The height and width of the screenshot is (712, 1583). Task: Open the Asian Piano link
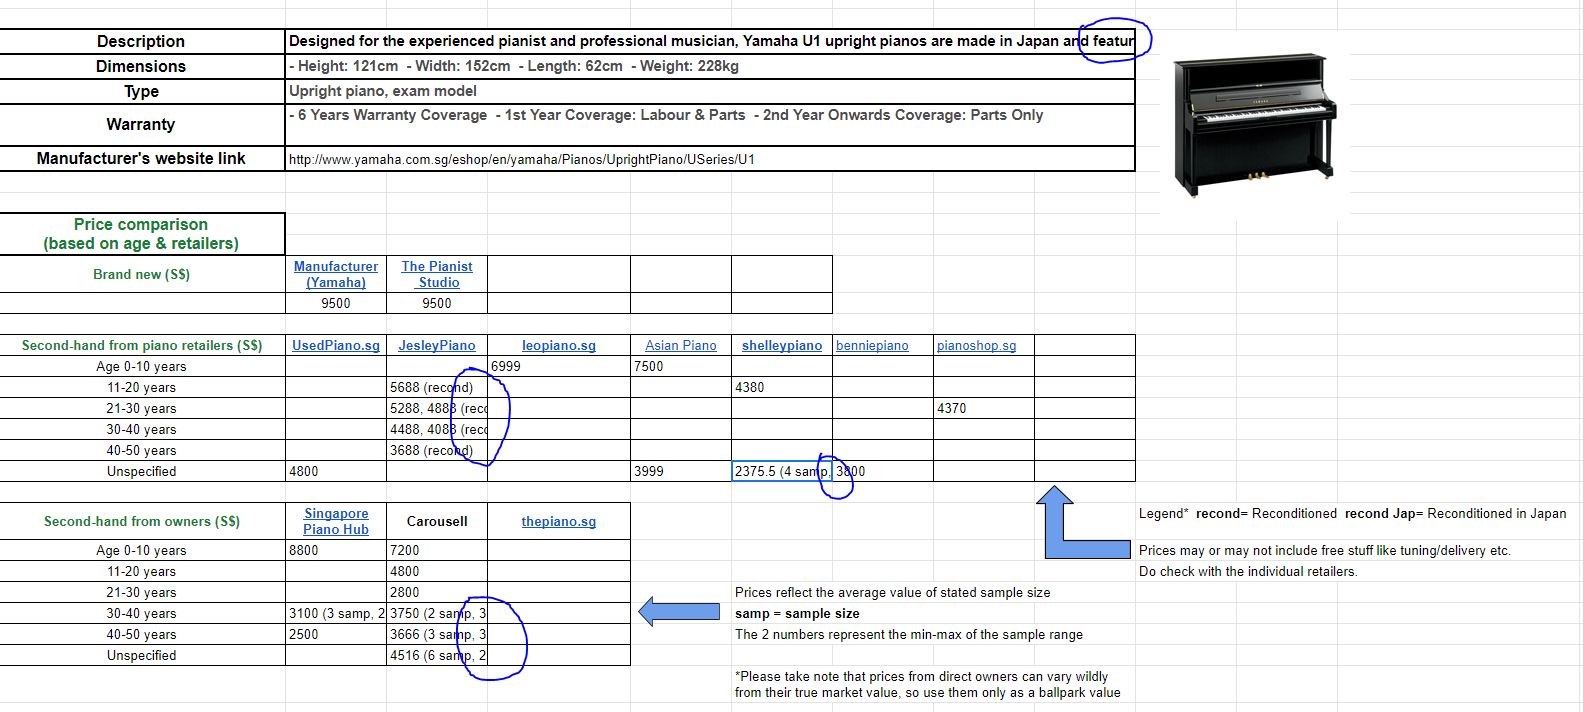[681, 345]
